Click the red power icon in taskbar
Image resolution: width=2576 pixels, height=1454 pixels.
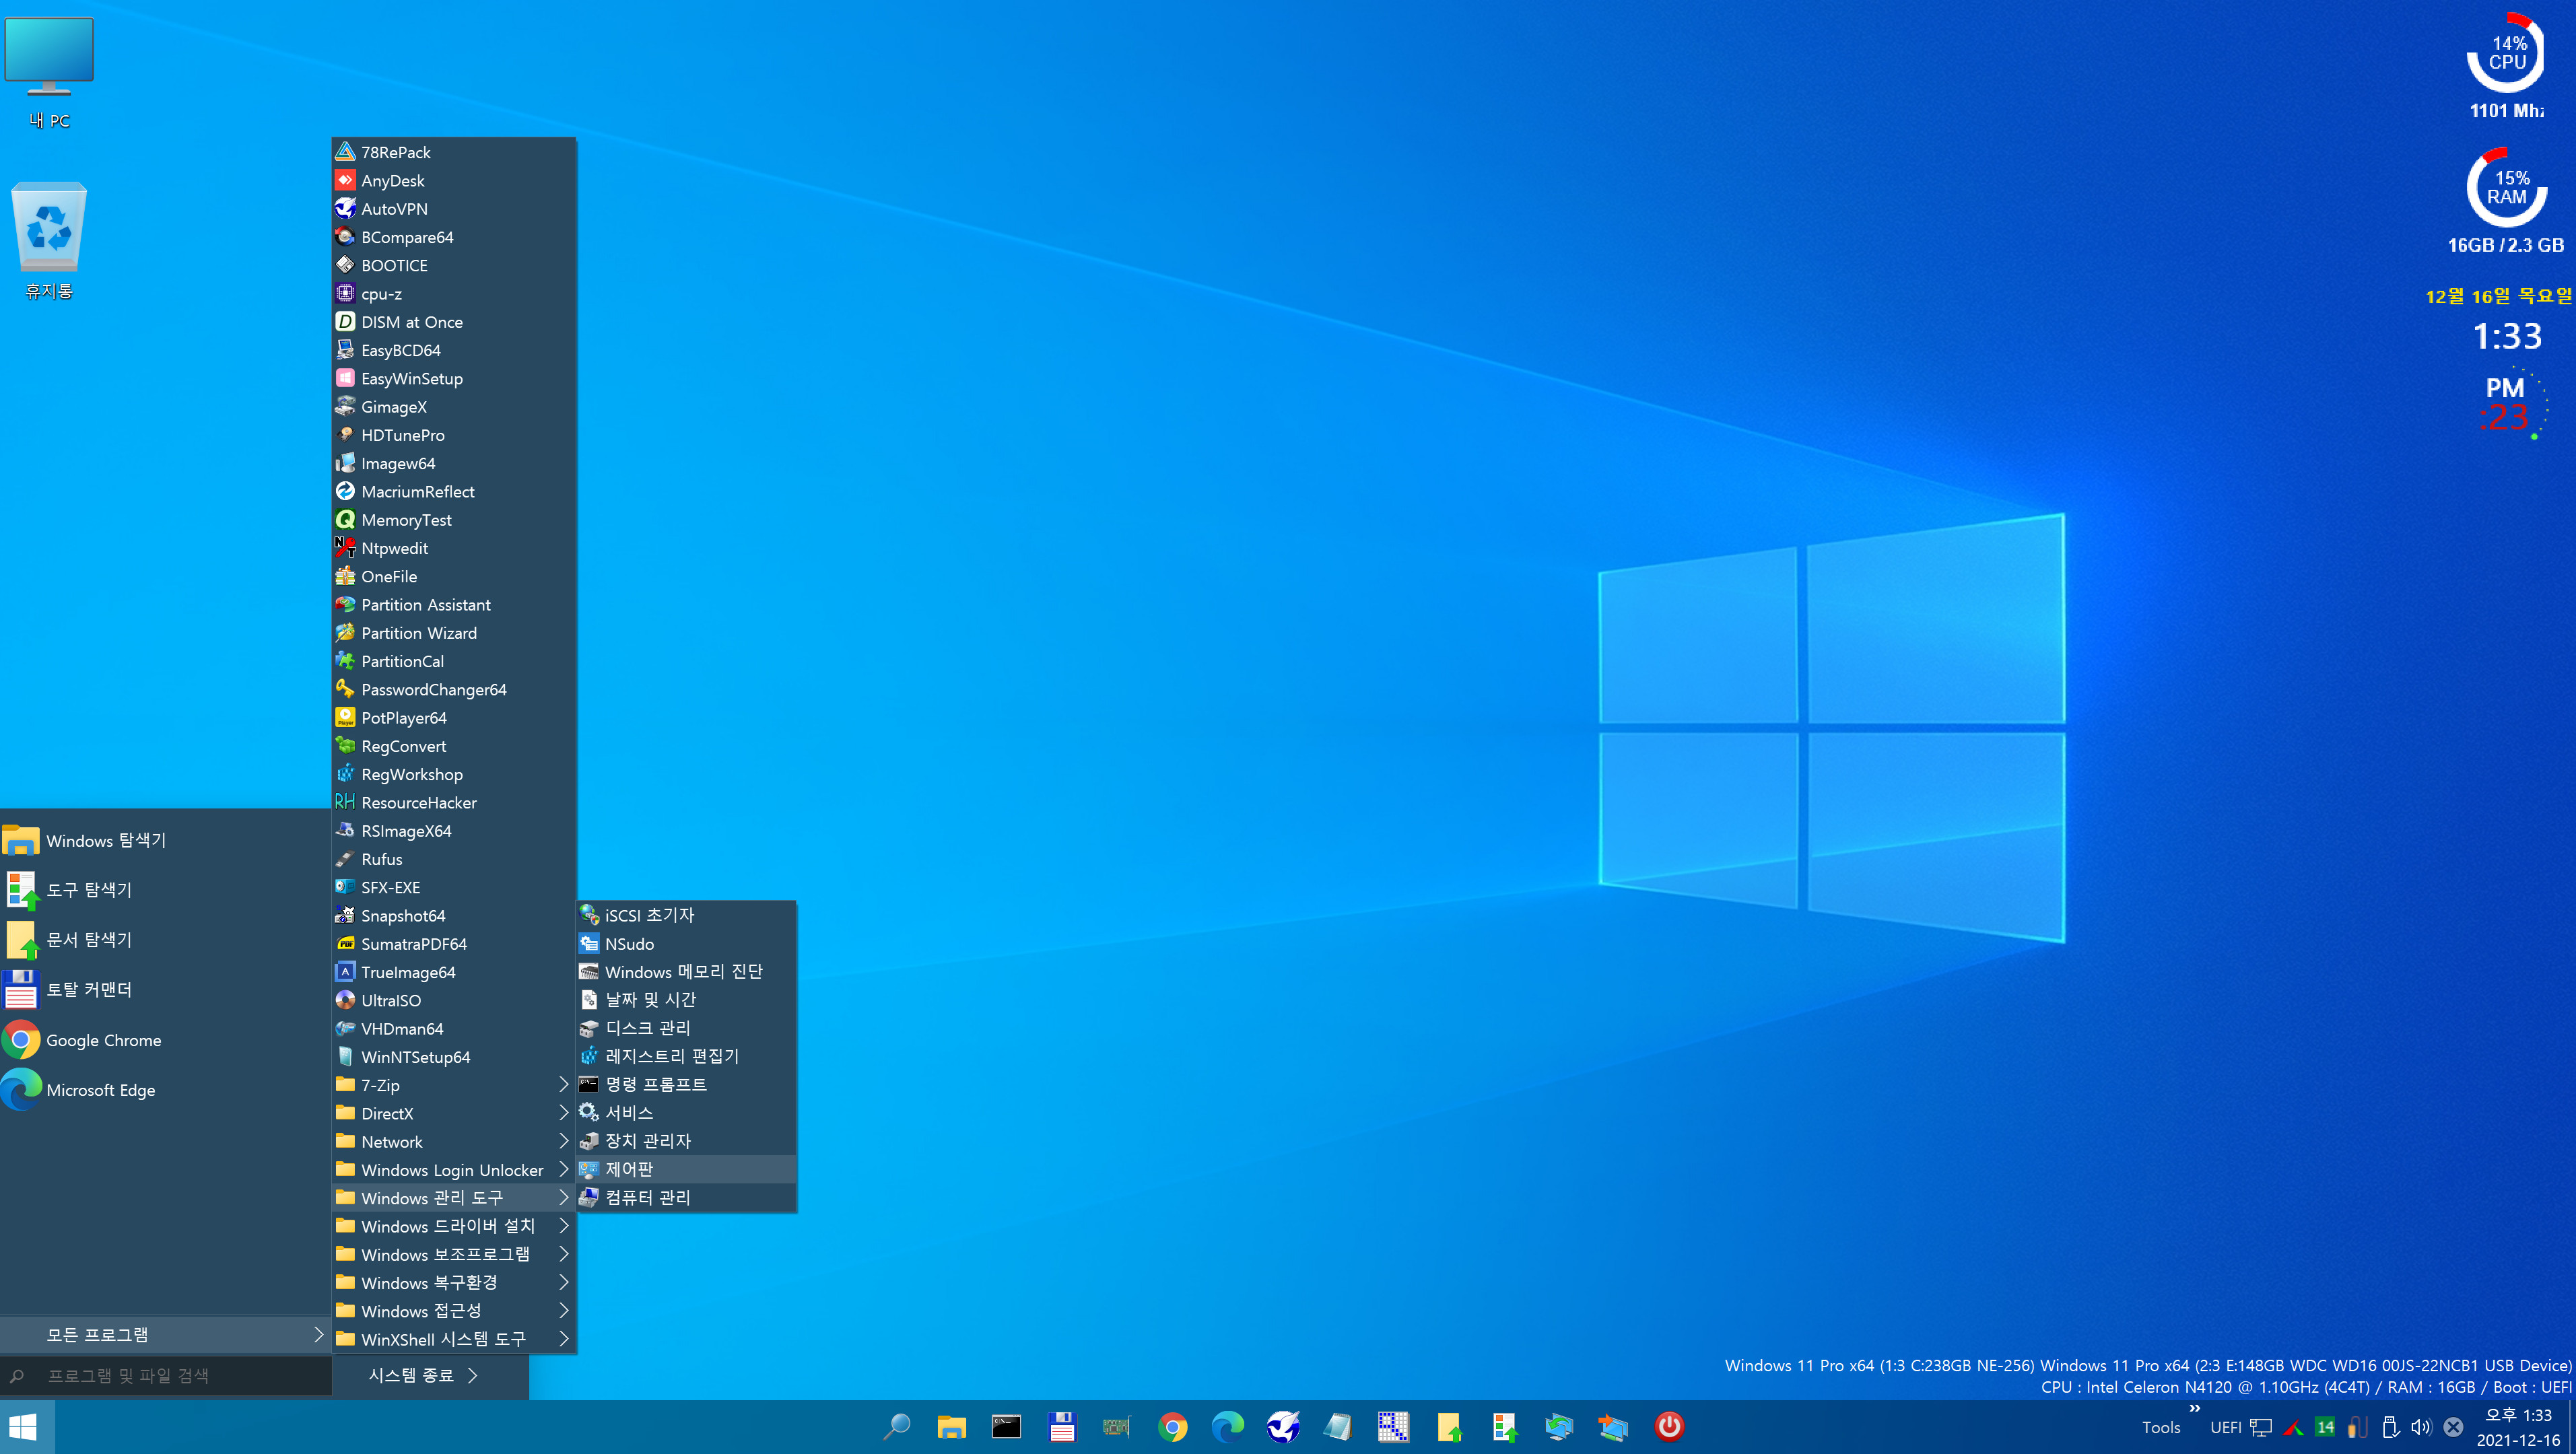pos(1668,1426)
